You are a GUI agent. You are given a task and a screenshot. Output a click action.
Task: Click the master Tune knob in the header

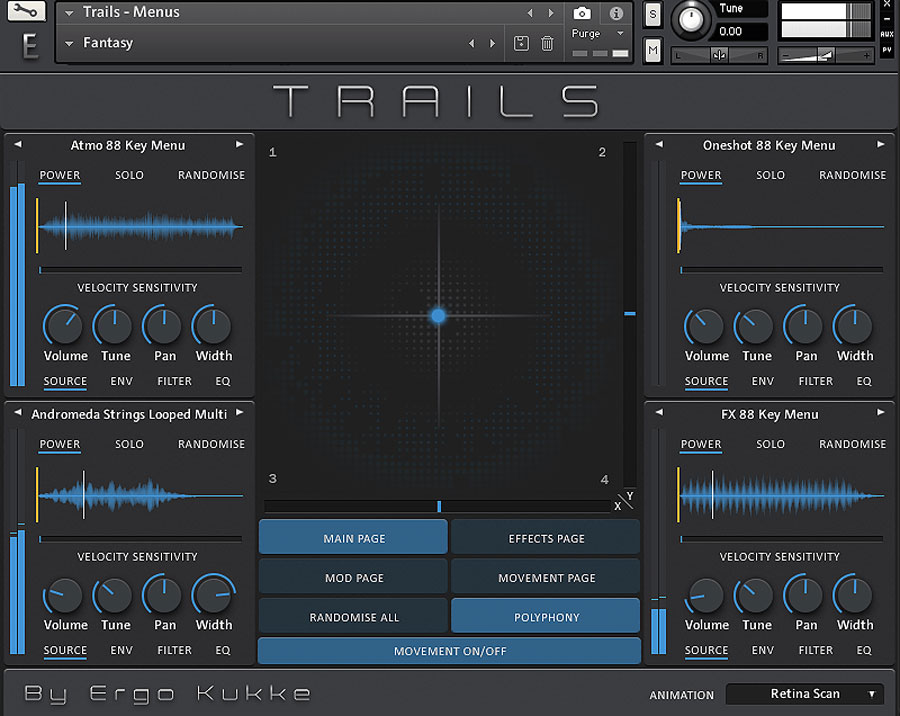click(690, 20)
